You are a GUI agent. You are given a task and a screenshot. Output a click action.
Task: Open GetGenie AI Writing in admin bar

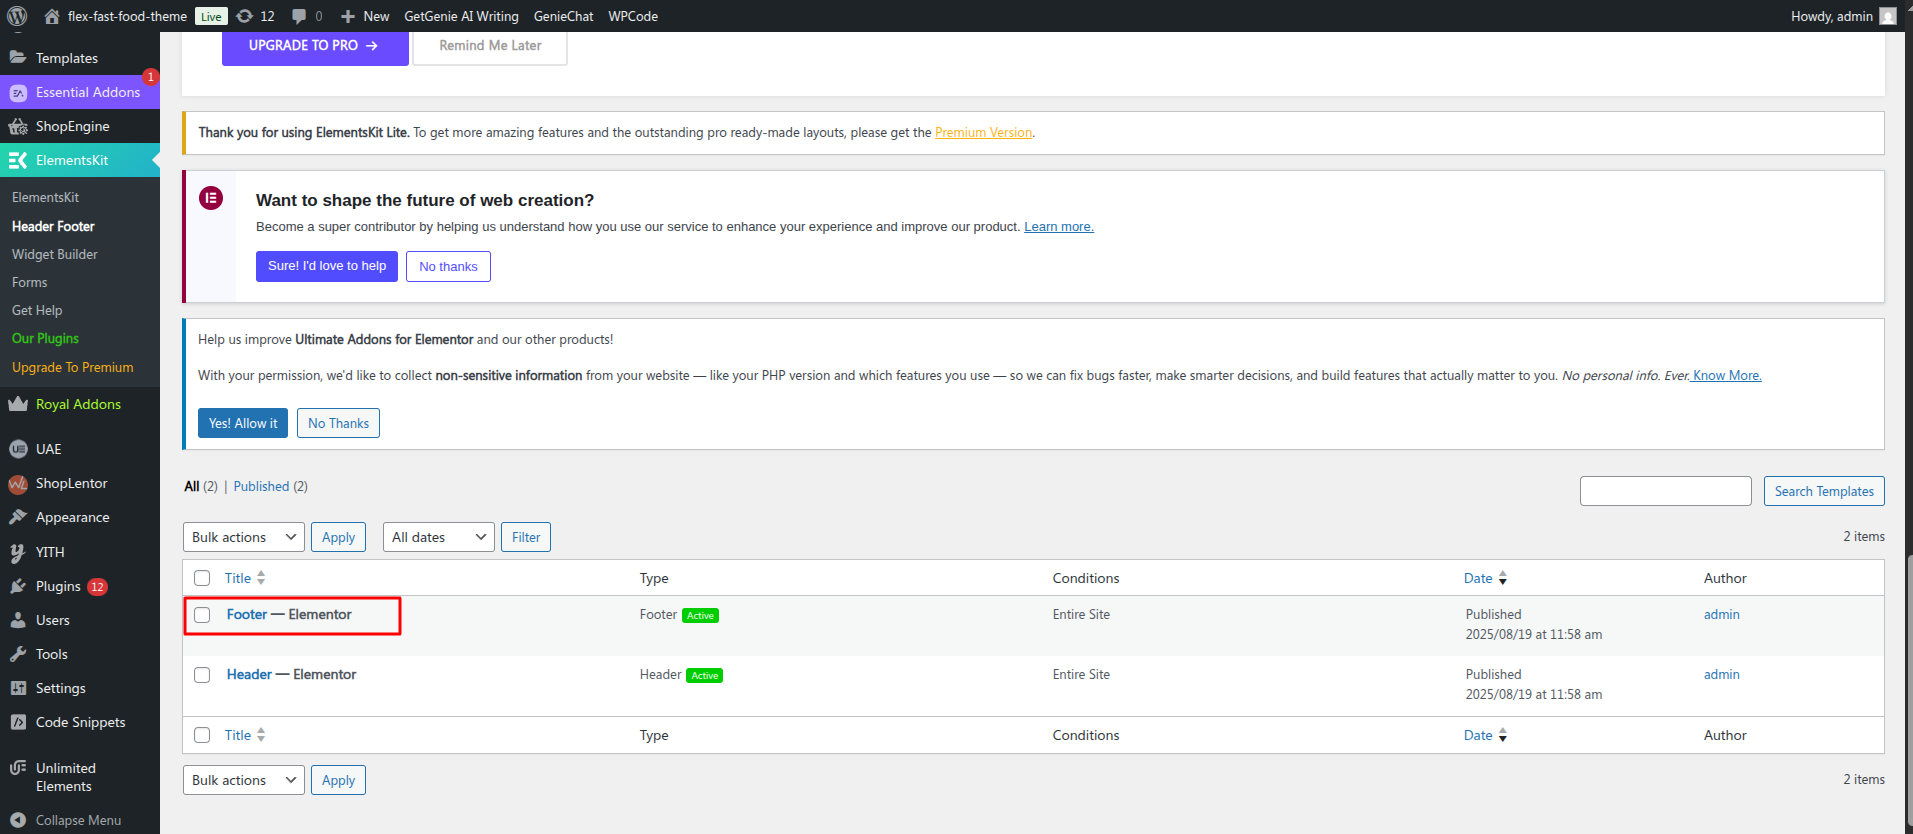pyautogui.click(x=461, y=16)
